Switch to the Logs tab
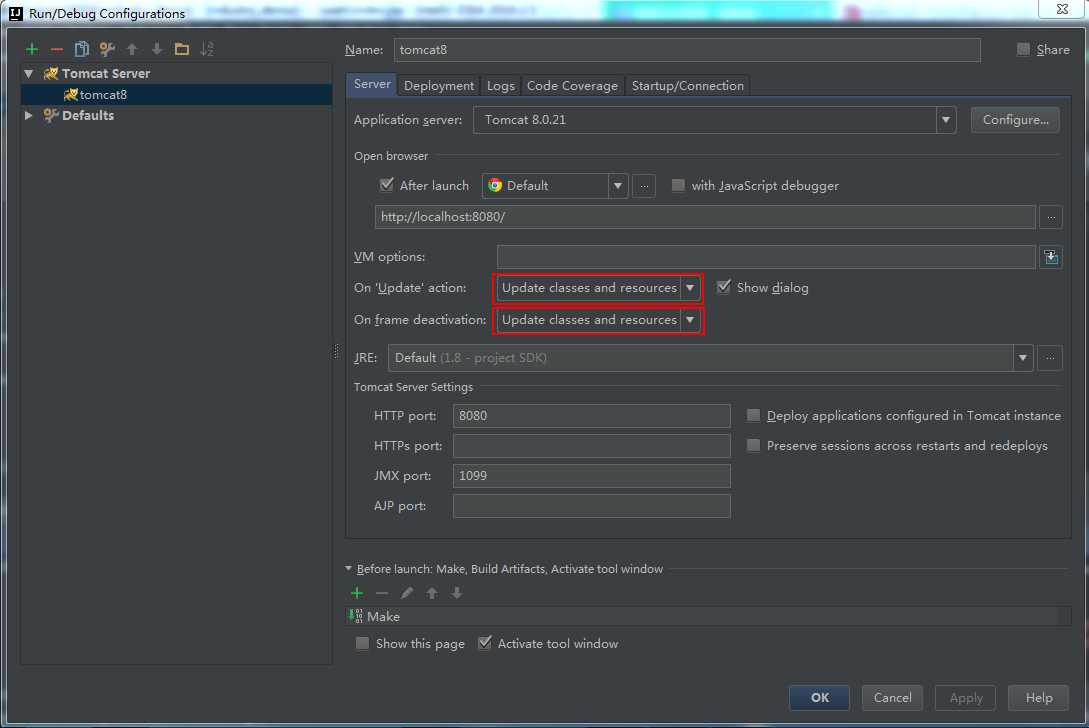Image resolution: width=1089 pixels, height=728 pixels. coord(501,85)
